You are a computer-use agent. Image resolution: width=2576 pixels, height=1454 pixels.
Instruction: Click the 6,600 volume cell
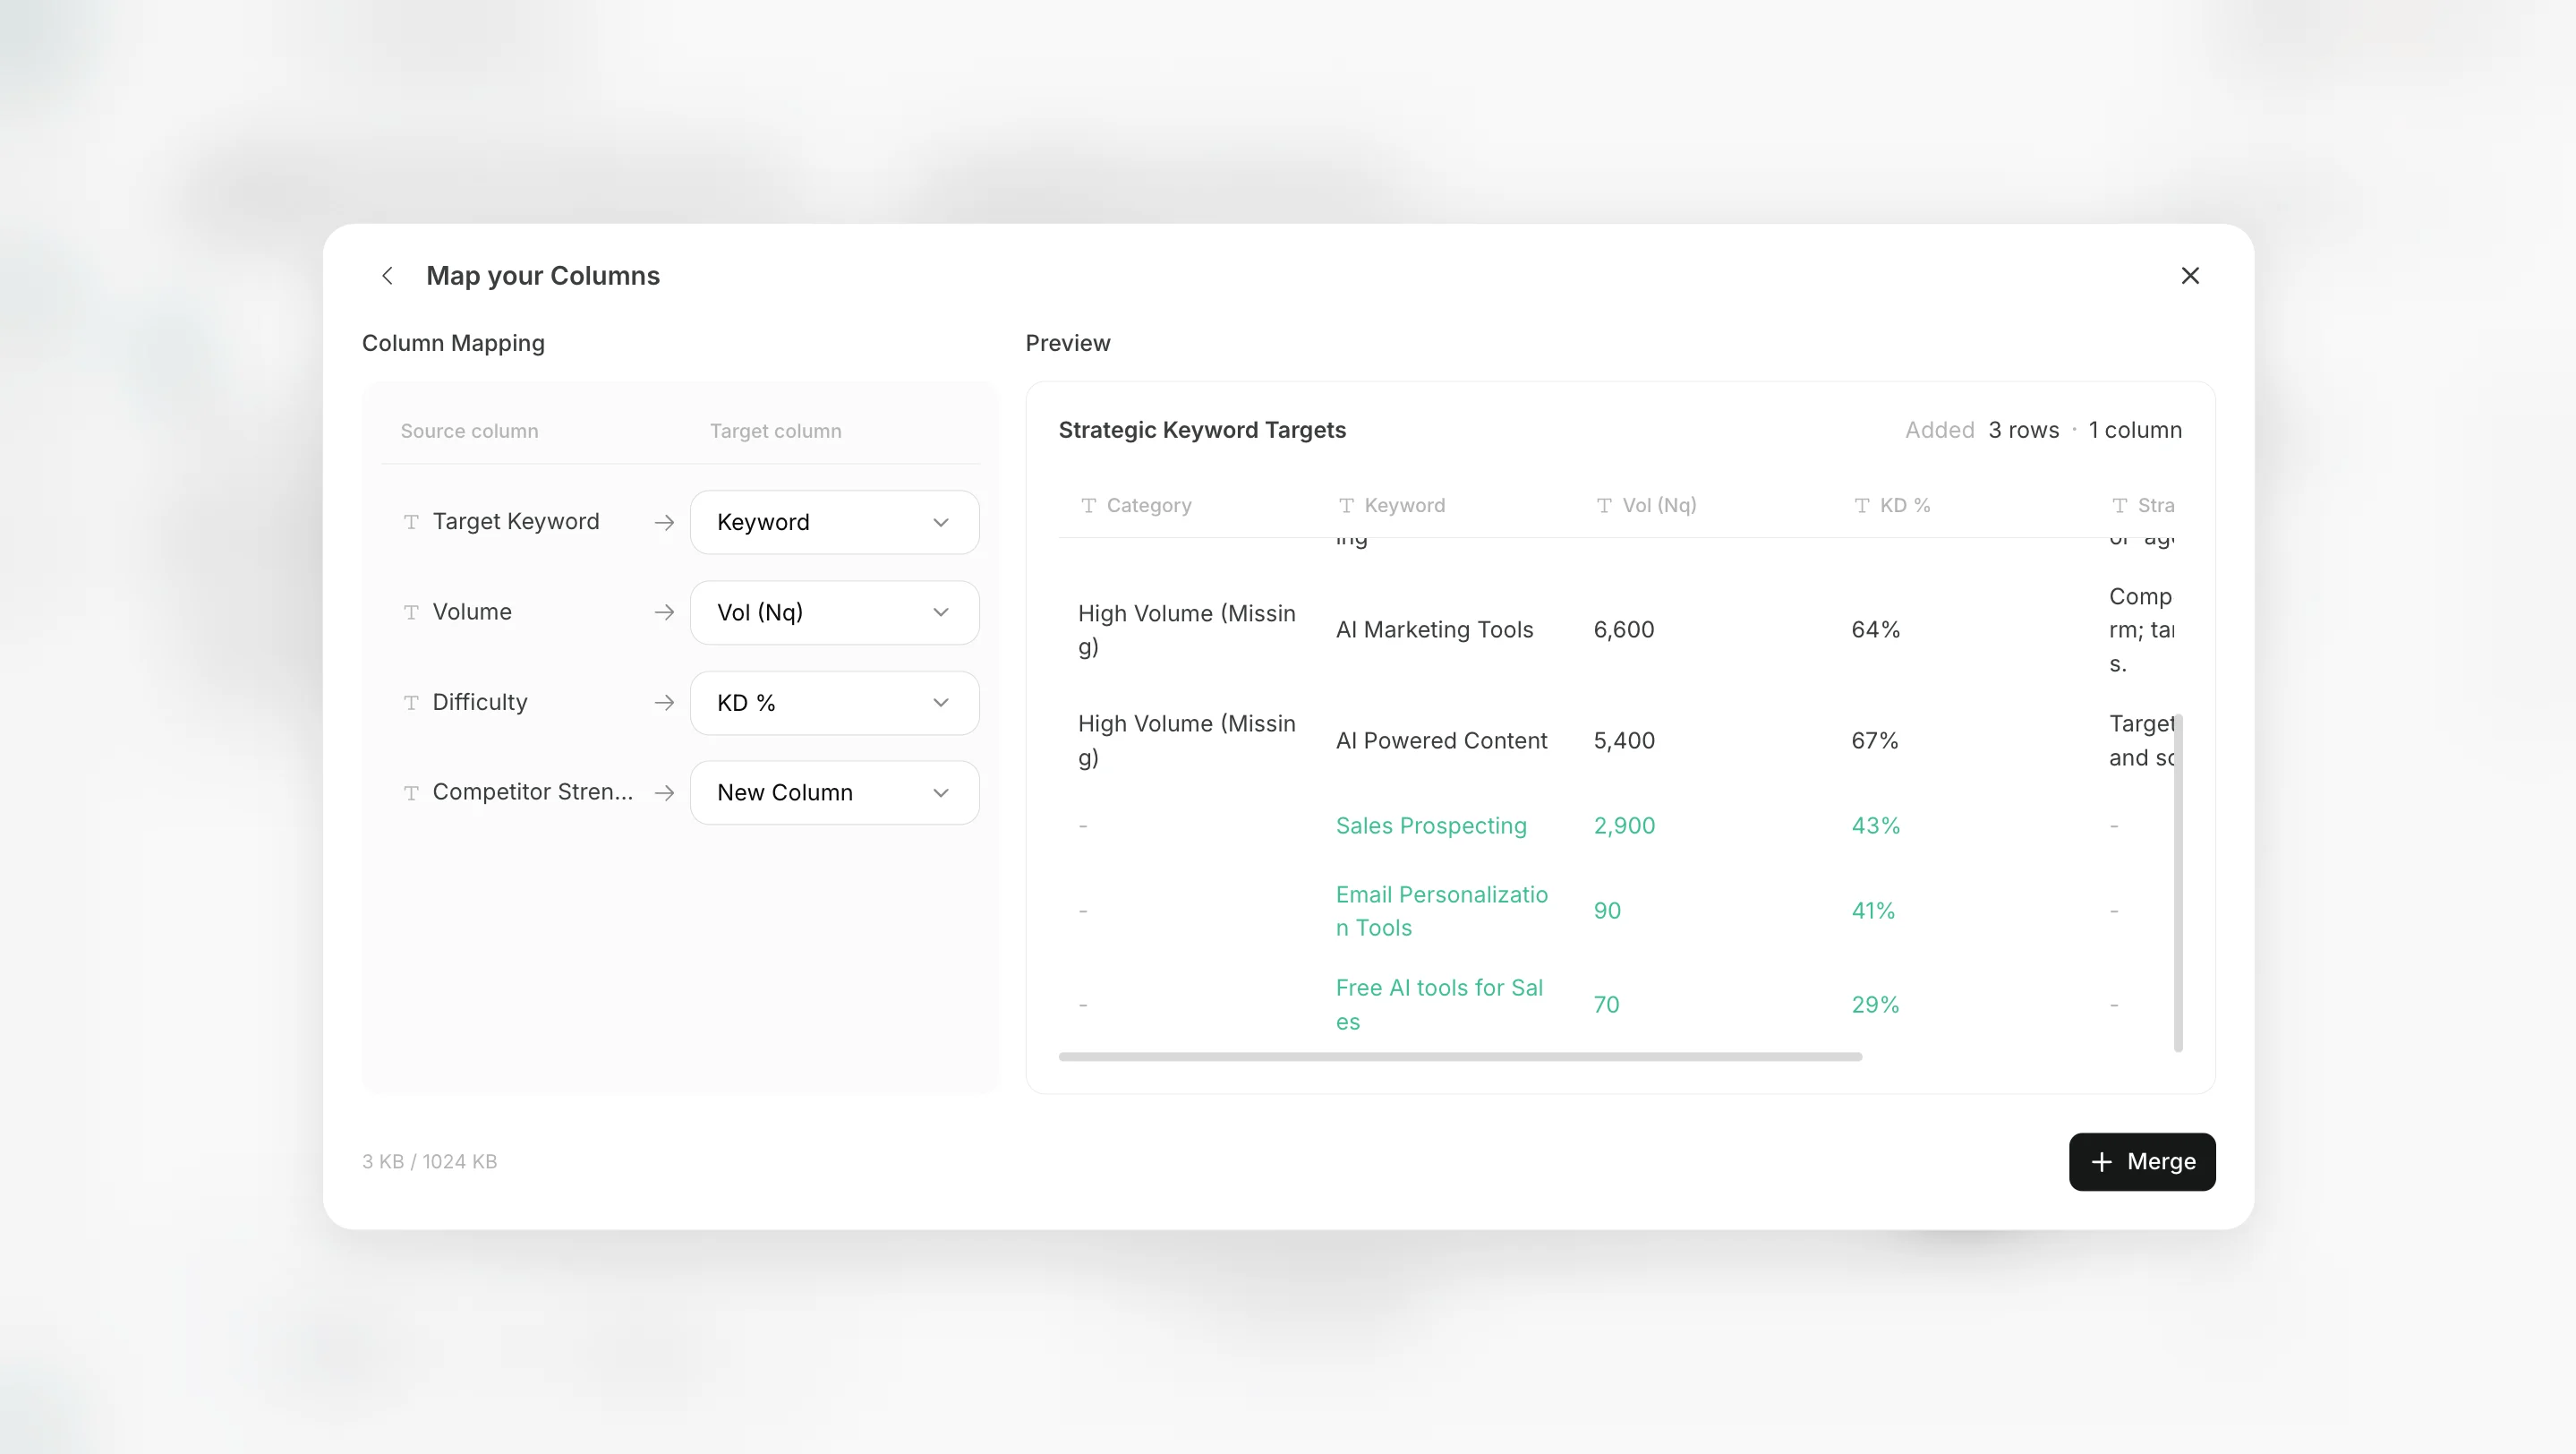[1624, 630]
